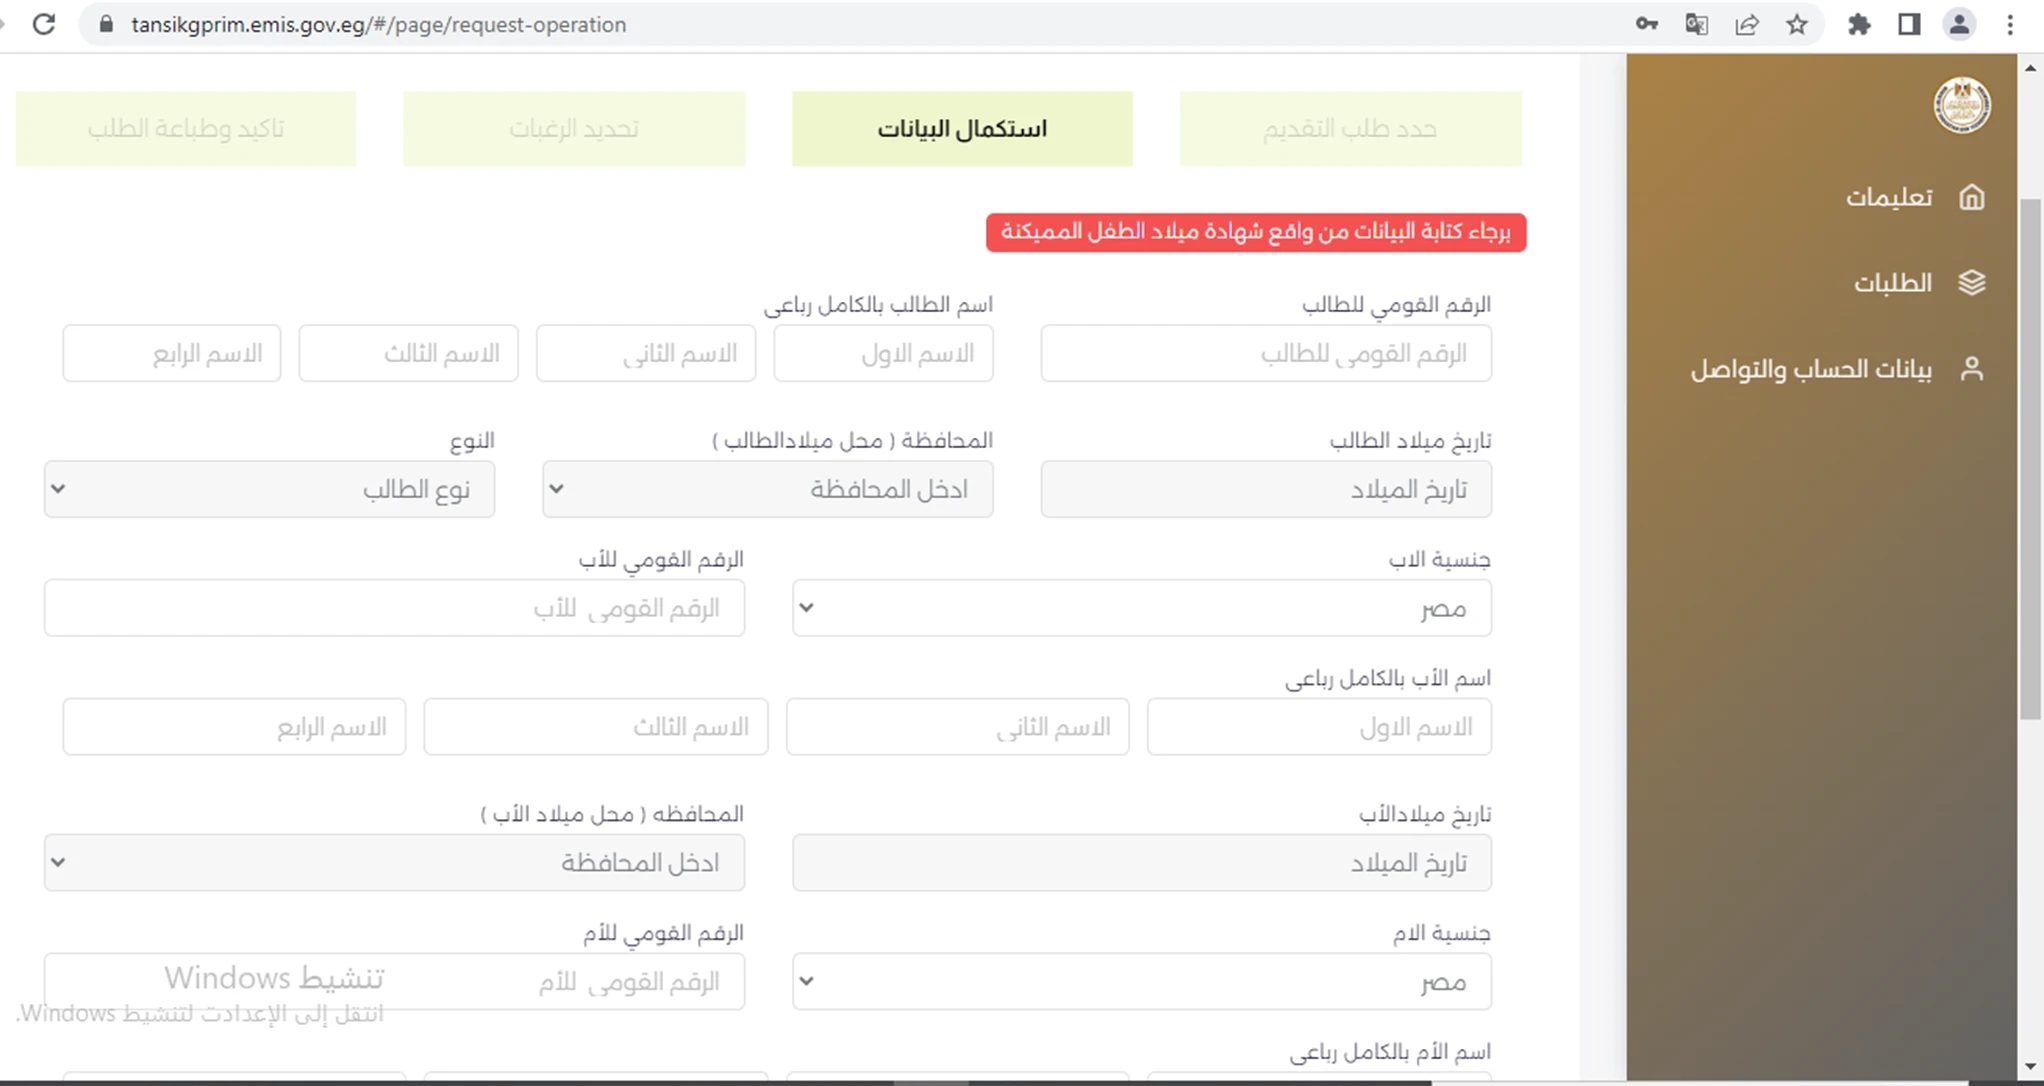Click the اسم الأب بالكامل رباعى label
Screen dimensions: 2044x1086
[x=1388, y=679]
